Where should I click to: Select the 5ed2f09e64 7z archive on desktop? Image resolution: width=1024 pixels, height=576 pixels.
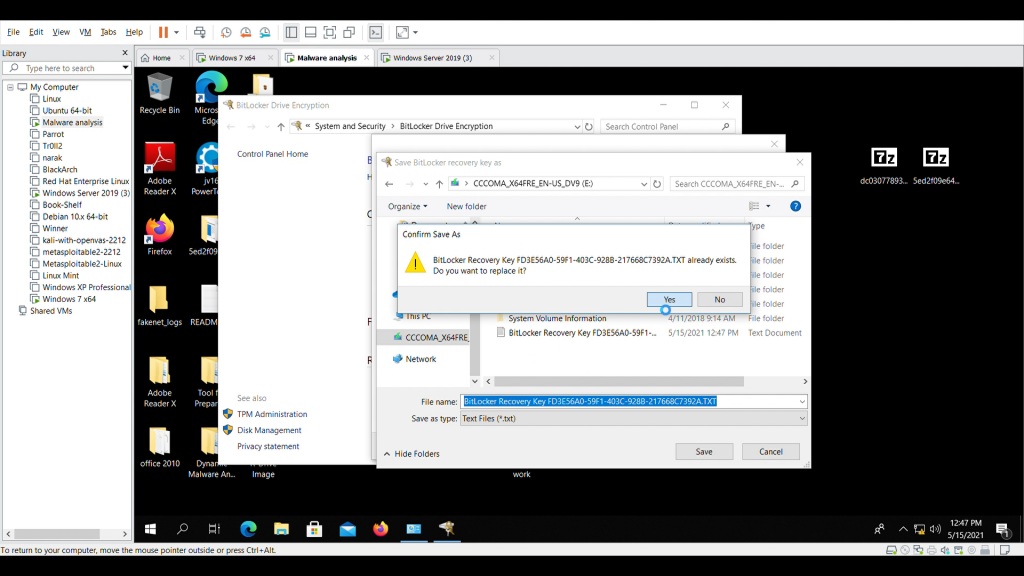pos(936,167)
